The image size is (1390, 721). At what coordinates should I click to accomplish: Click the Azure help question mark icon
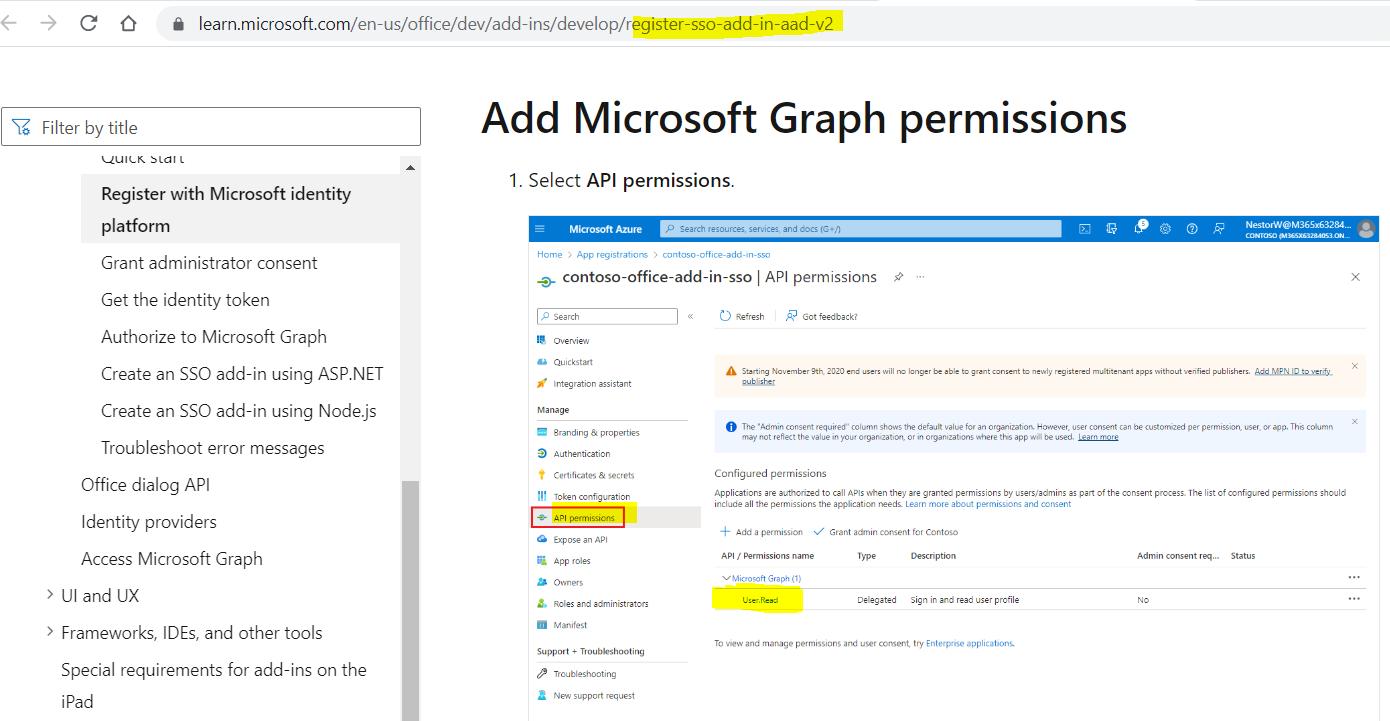[1192, 229]
